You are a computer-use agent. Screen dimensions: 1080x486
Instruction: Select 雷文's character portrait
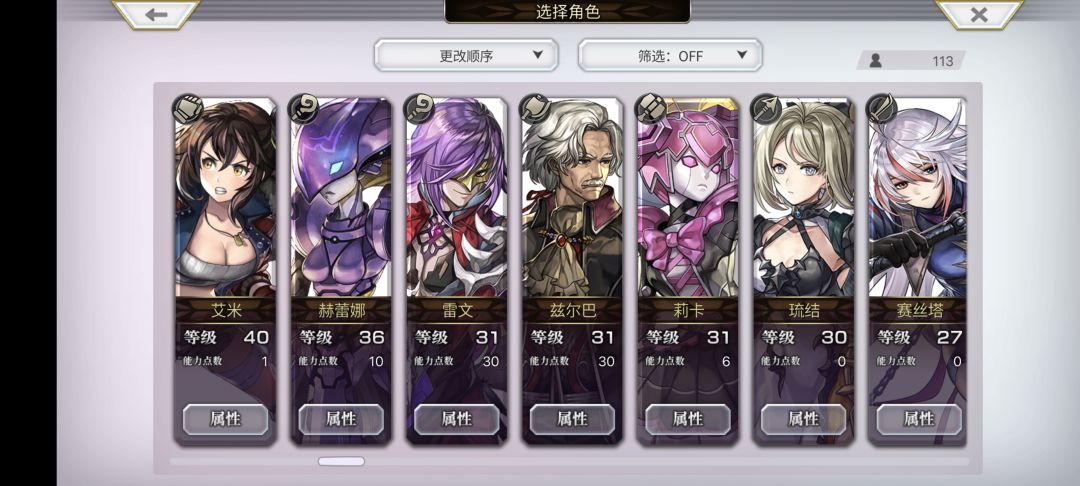[457, 197]
